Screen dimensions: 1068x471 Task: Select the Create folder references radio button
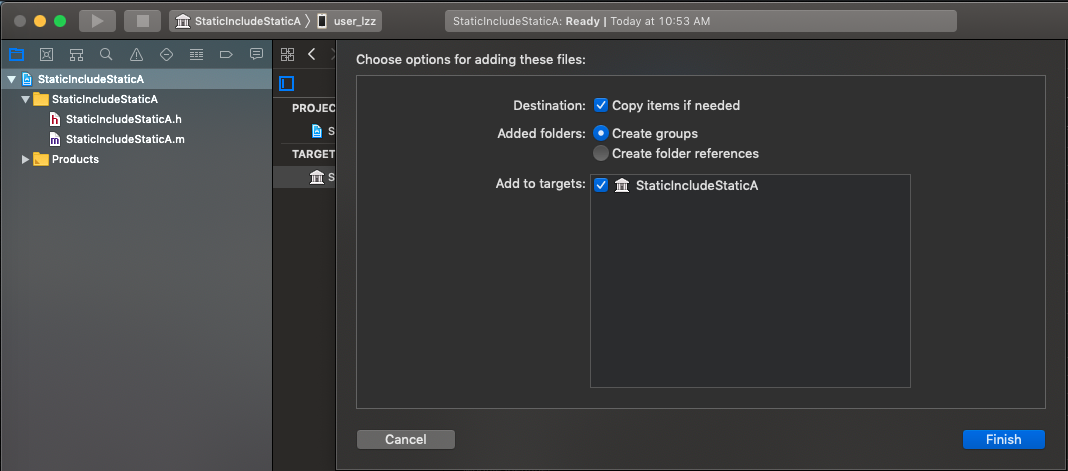coord(601,153)
